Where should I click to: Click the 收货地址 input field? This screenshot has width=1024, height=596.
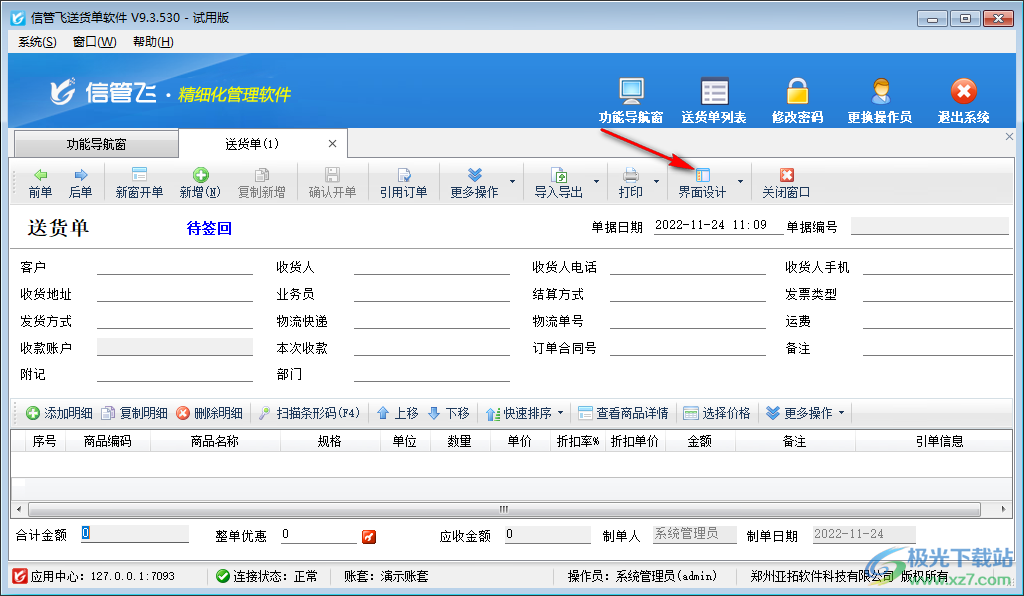175,294
